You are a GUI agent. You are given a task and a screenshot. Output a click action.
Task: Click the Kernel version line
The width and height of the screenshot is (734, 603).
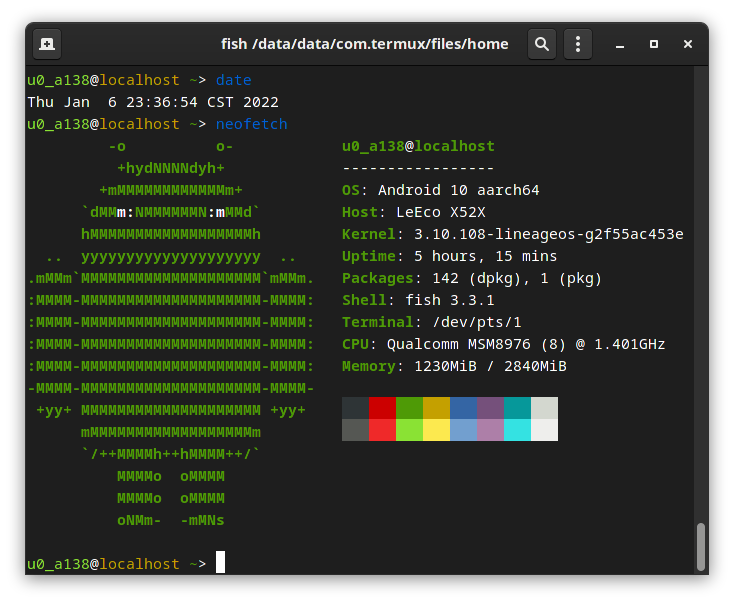[x=512, y=234]
